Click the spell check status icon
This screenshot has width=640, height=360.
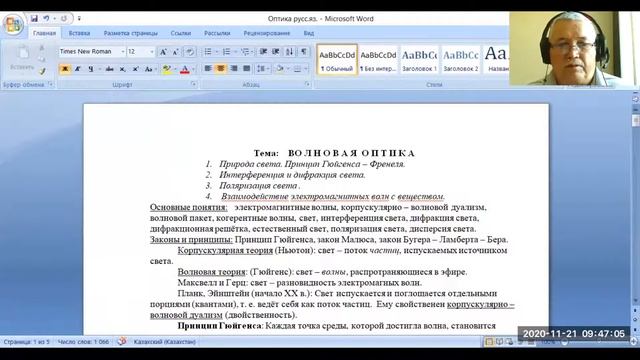pos(122,341)
